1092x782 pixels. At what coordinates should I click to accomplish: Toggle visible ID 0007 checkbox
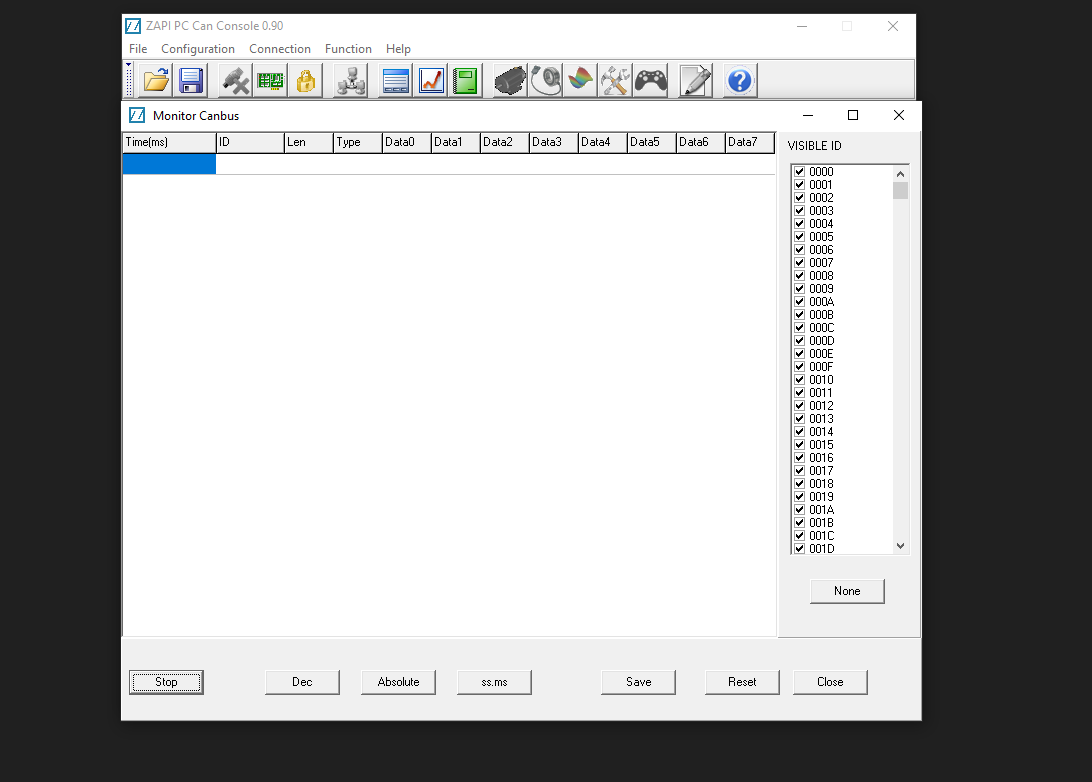[800, 263]
